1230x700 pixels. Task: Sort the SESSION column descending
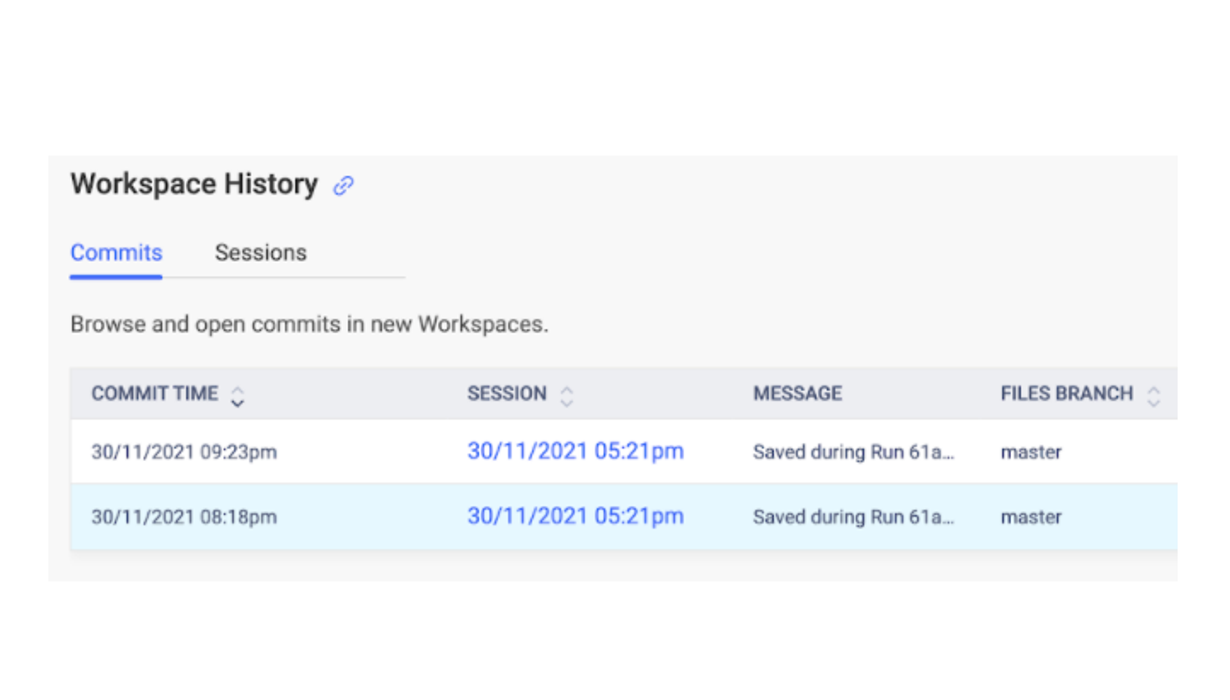coord(566,400)
